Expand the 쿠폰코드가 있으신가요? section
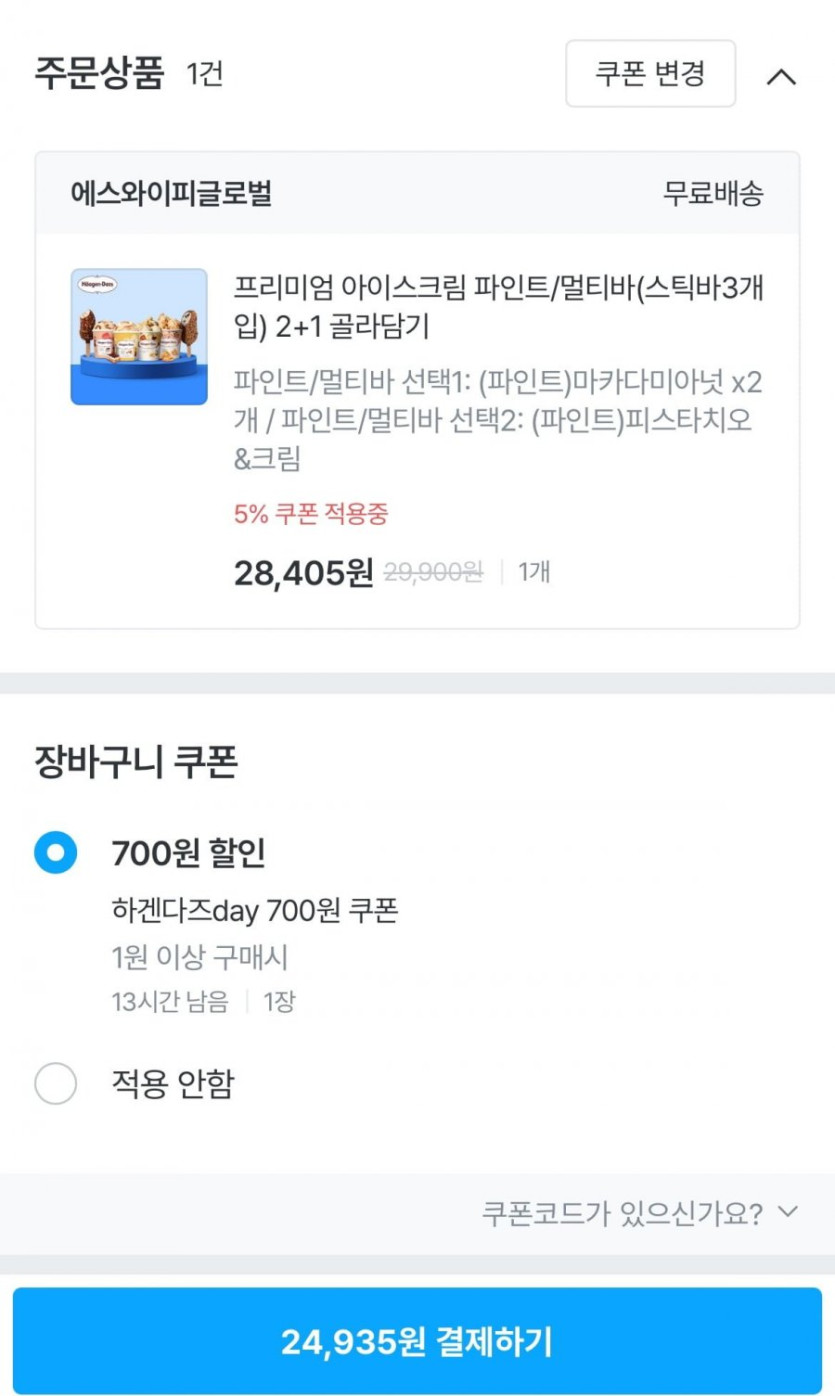Screen dimensions: 835x1396 click(x=640, y=1213)
